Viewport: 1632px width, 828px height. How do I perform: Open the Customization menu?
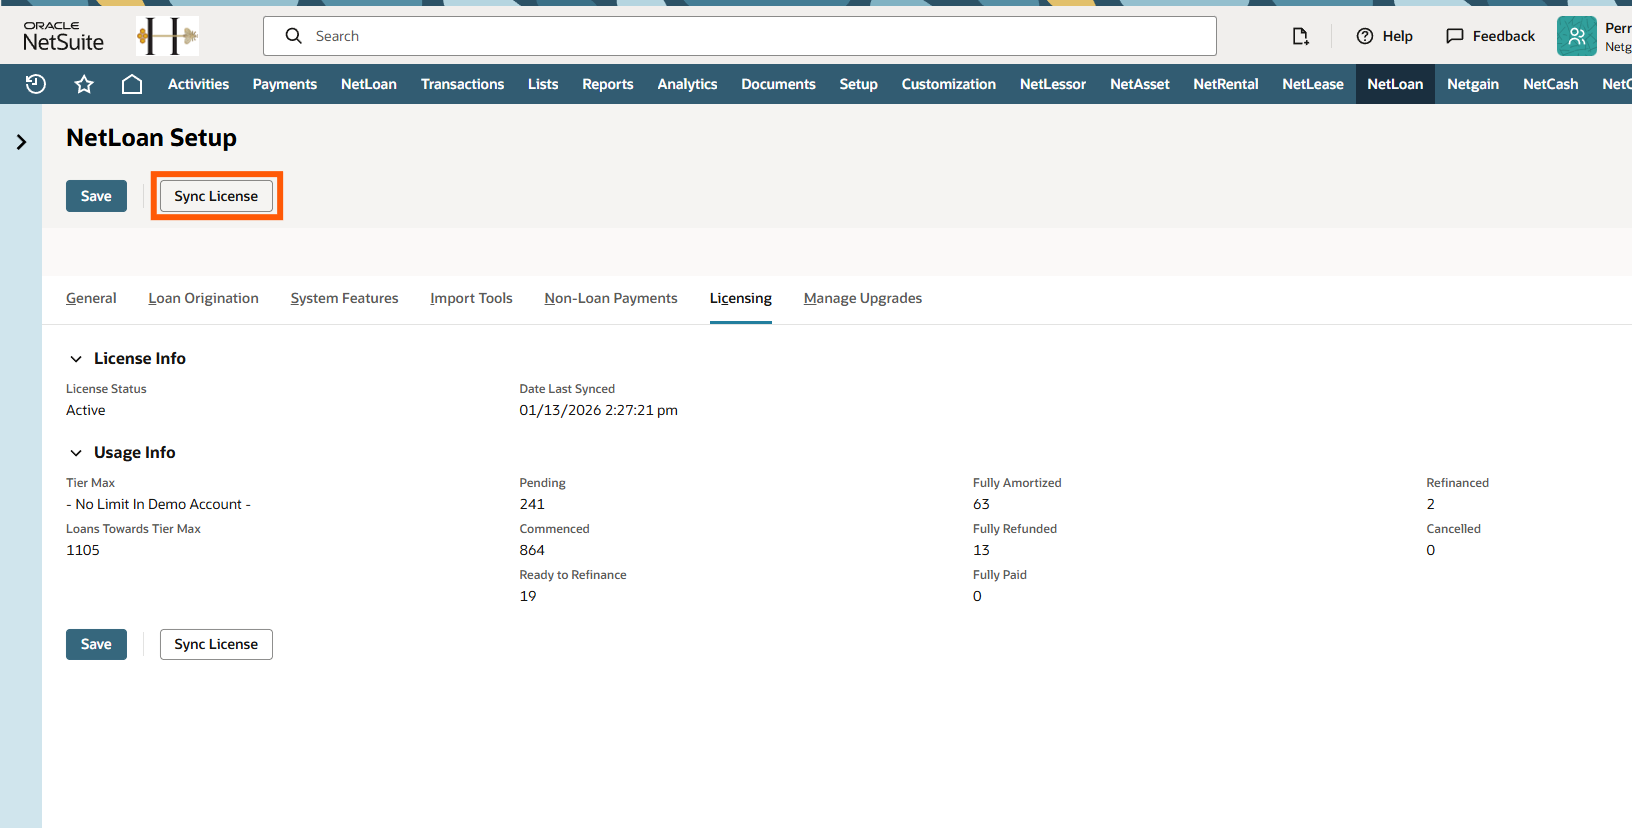(x=948, y=84)
